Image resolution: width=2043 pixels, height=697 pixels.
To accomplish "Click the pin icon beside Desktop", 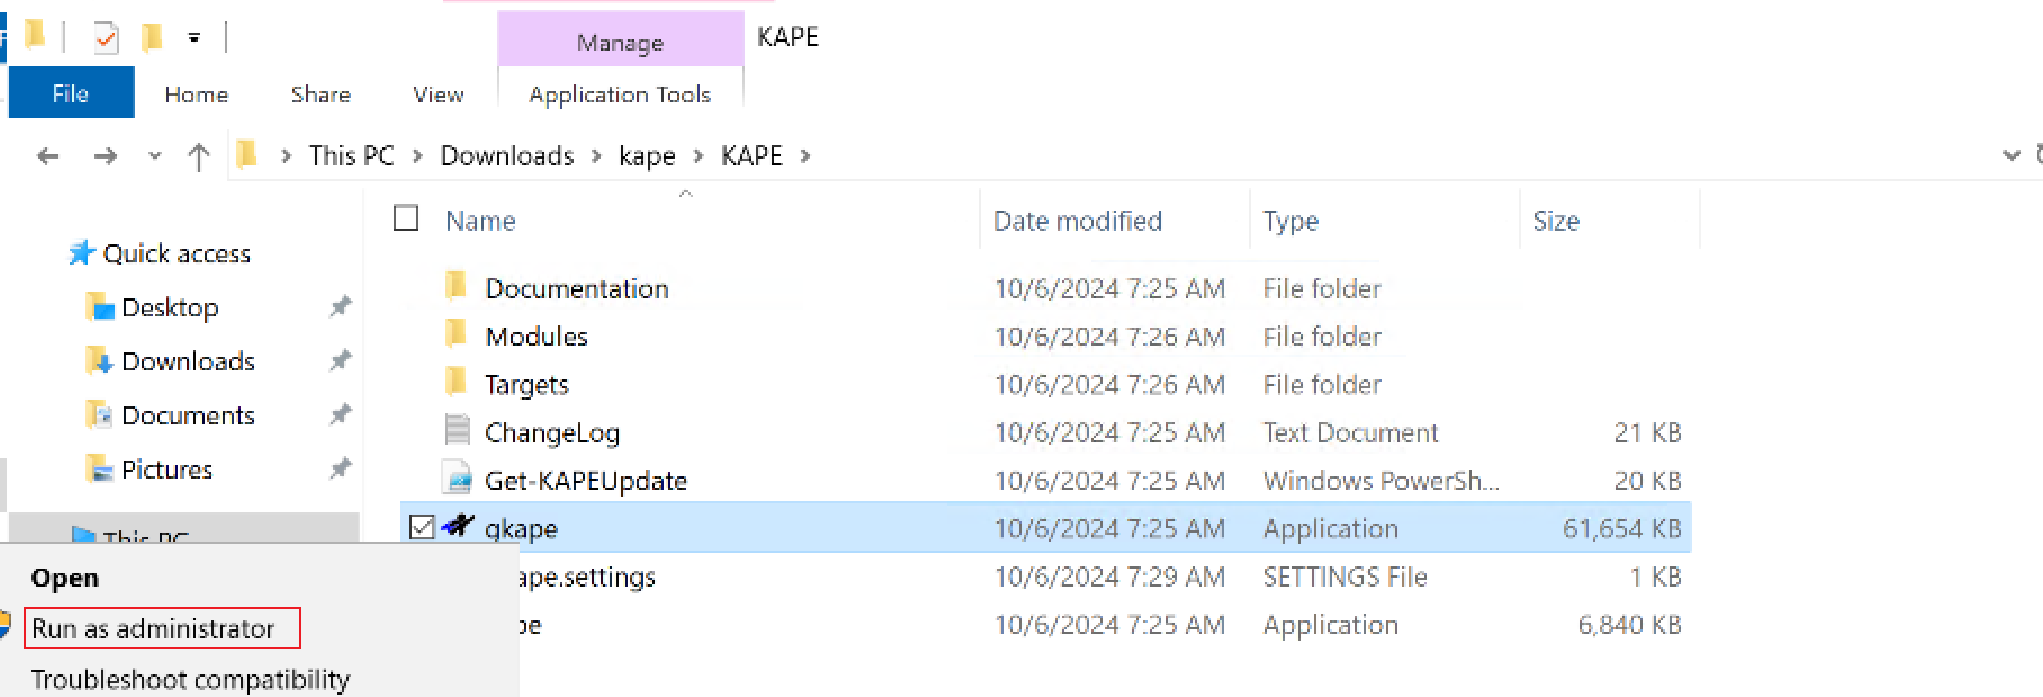I will (340, 306).
